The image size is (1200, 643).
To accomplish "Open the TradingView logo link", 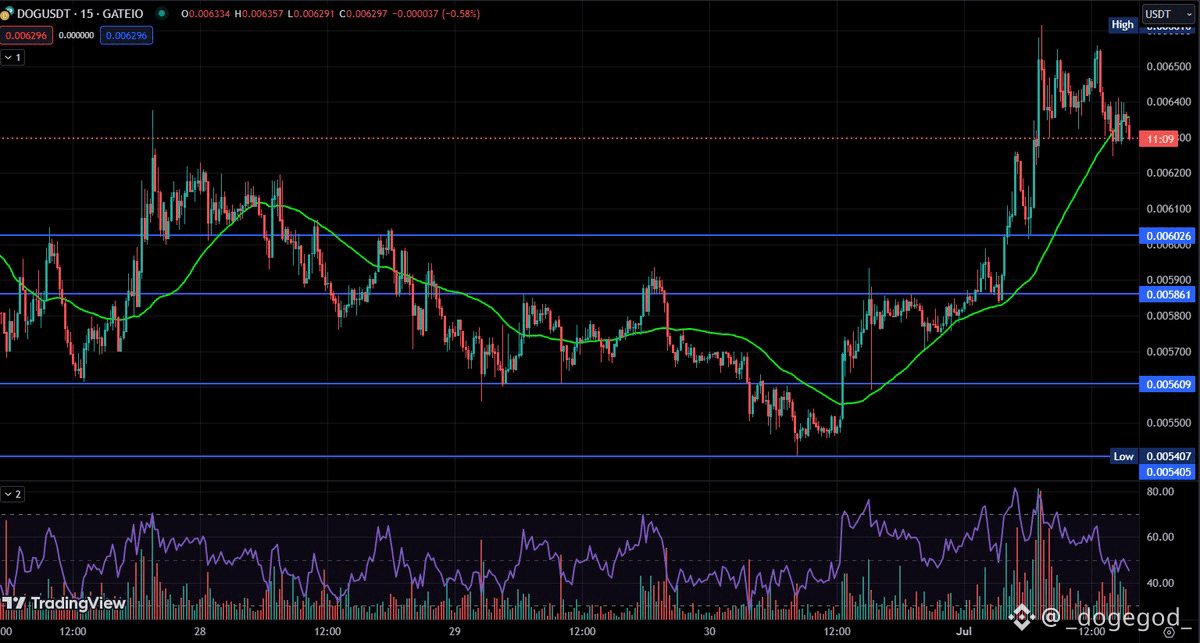I will click(x=63, y=603).
